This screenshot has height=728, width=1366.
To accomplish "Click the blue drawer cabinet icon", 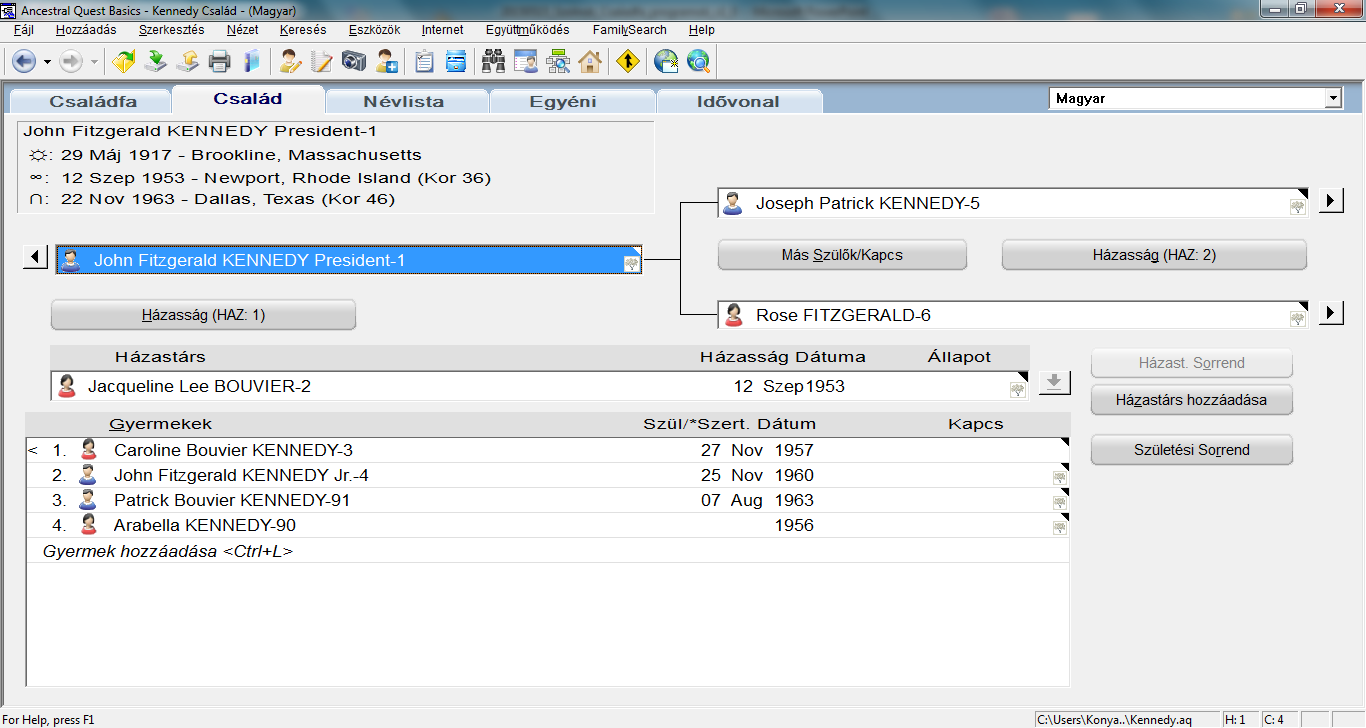I will (456, 62).
